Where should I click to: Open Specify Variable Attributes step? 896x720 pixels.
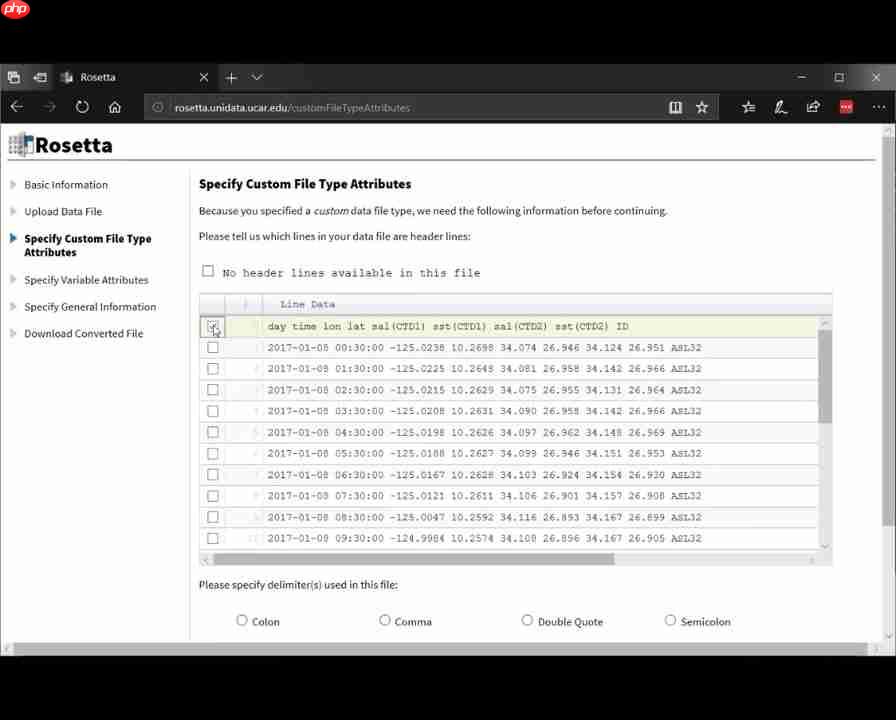[86, 280]
